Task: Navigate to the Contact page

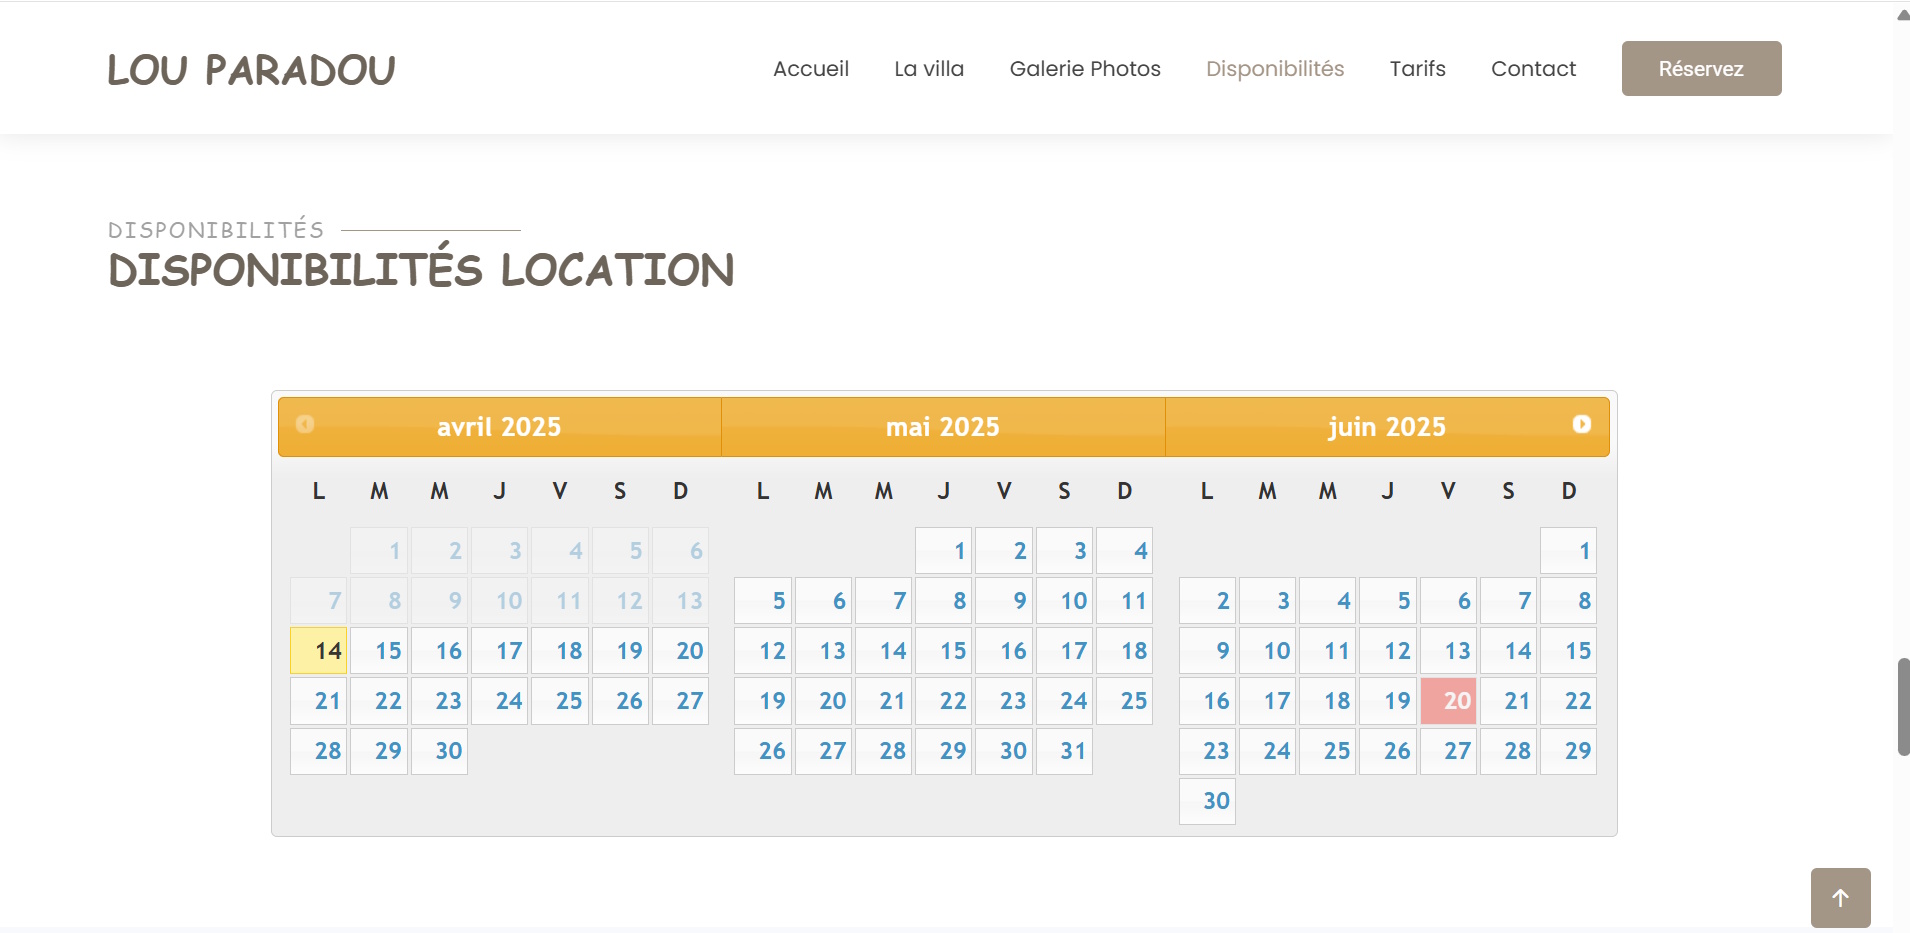Action: (1532, 69)
